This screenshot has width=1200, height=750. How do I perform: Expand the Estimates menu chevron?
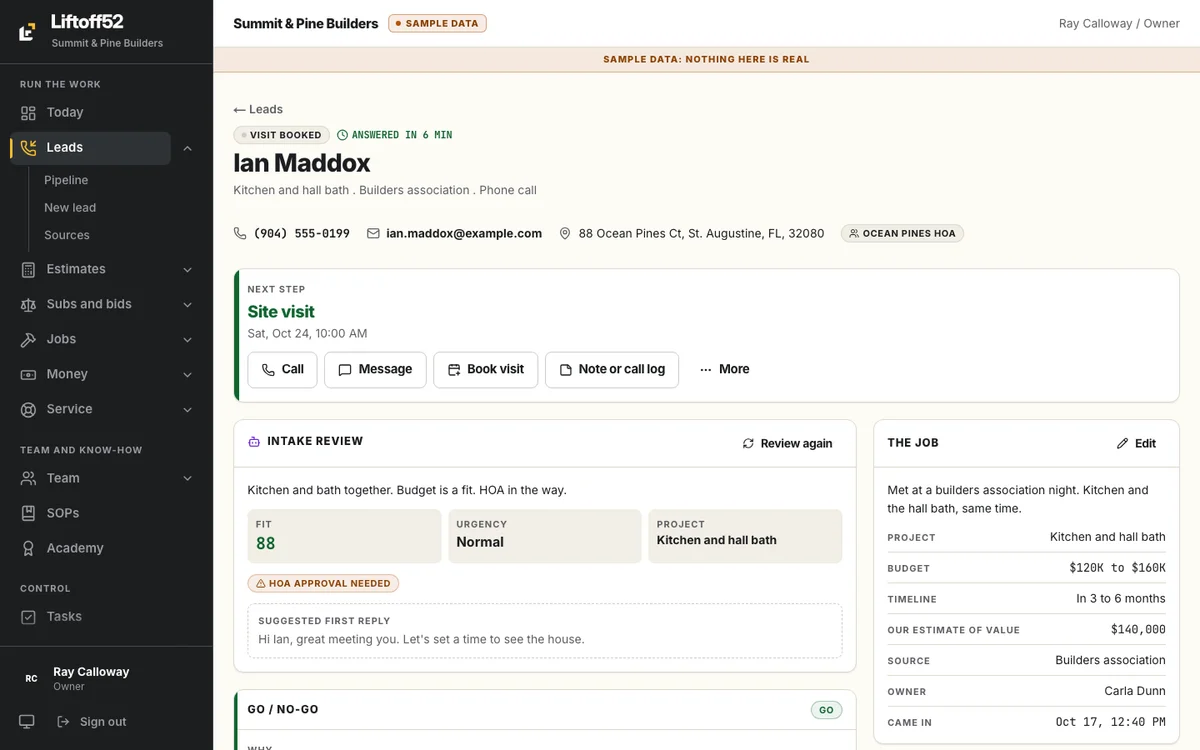pyautogui.click(x=187, y=270)
